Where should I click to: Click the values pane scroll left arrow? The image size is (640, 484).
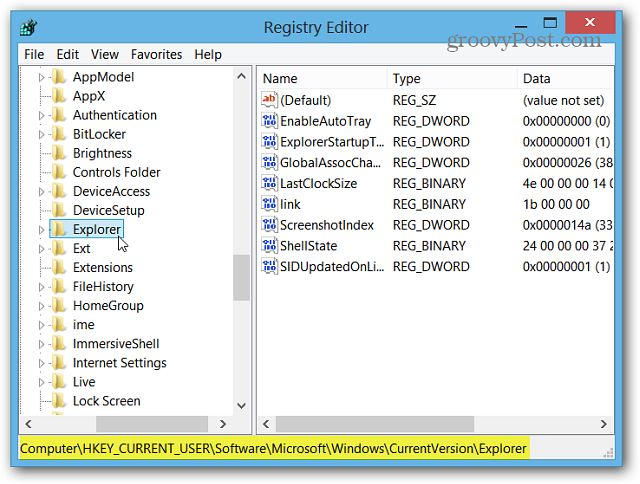pyautogui.click(x=266, y=424)
